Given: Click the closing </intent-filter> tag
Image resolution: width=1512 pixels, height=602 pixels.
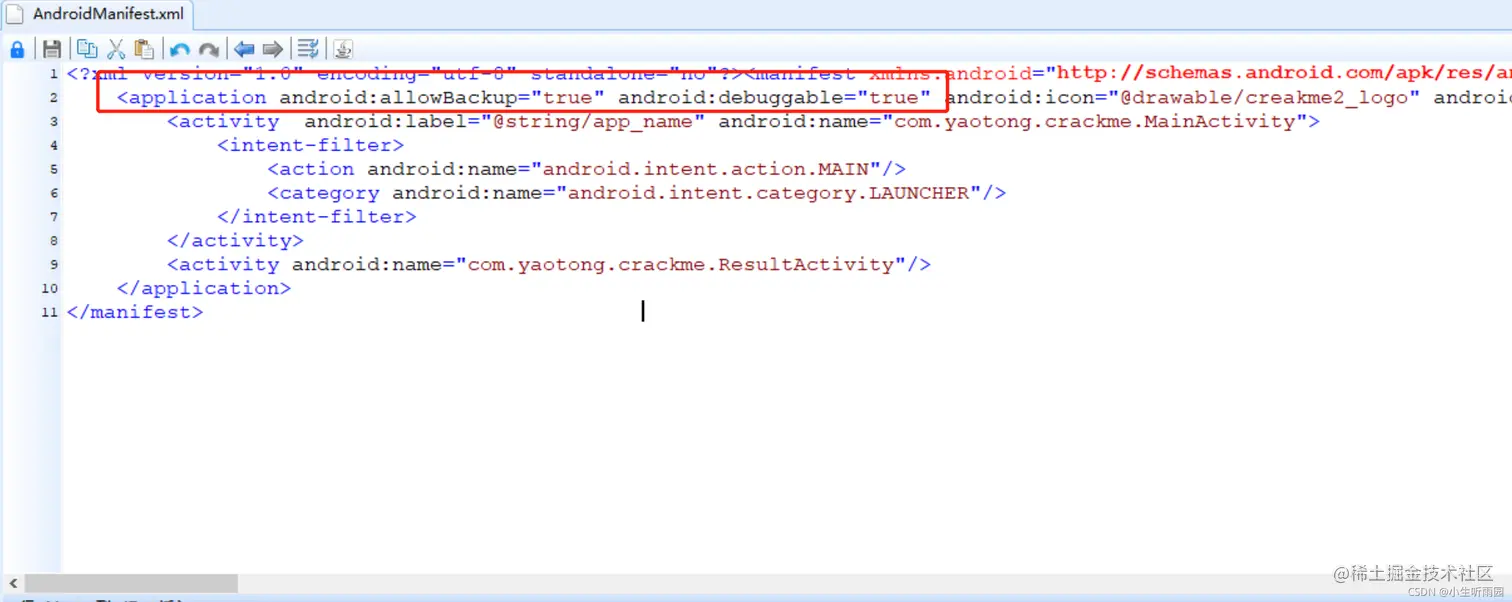Looking at the screenshot, I should click(317, 217).
